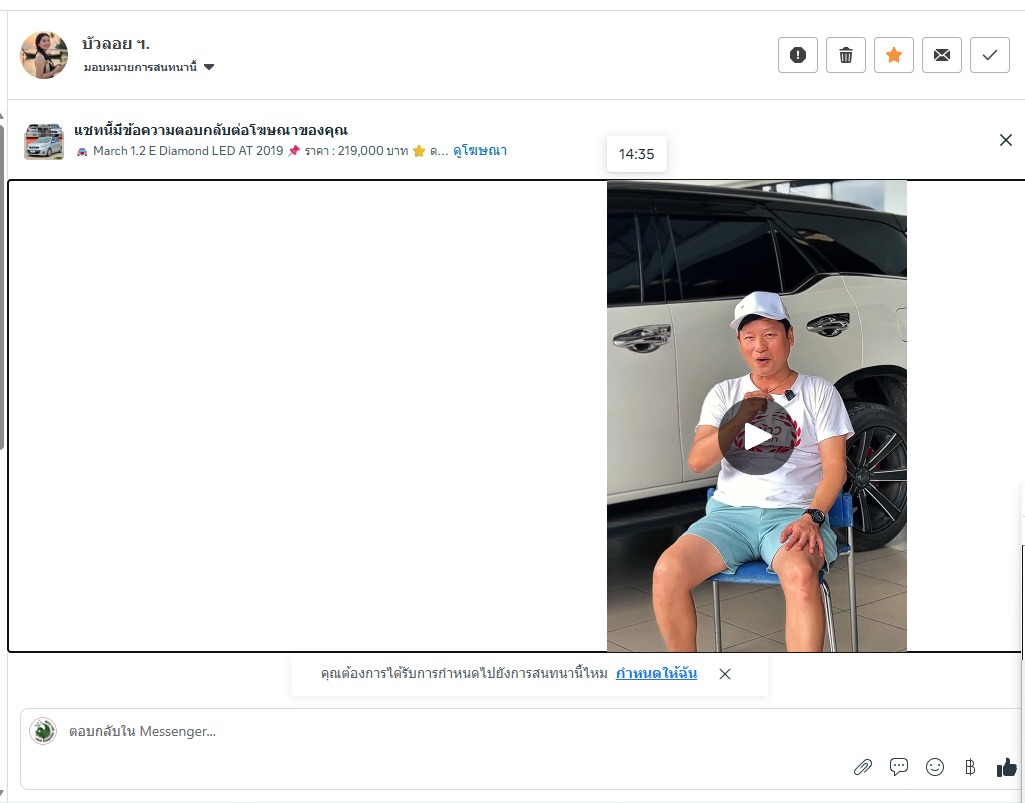
Task: Open the emoji picker smiley icon
Action: [x=935, y=767]
